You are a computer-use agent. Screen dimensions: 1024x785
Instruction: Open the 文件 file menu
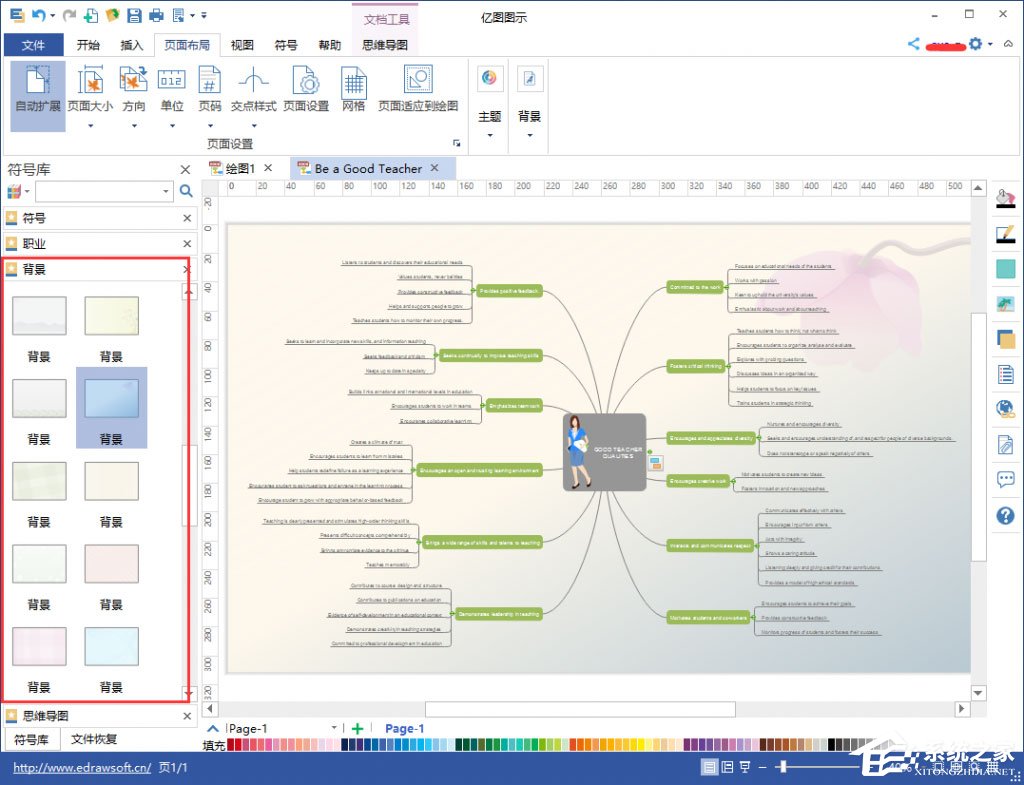coord(33,45)
